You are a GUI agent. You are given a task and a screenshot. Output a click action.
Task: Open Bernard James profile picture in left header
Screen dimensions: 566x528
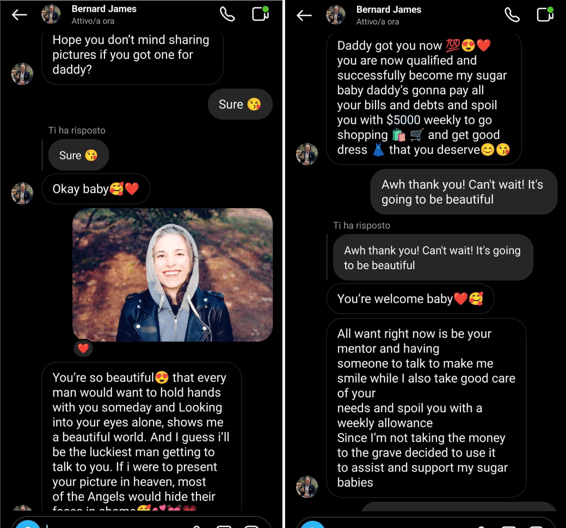coord(51,14)
